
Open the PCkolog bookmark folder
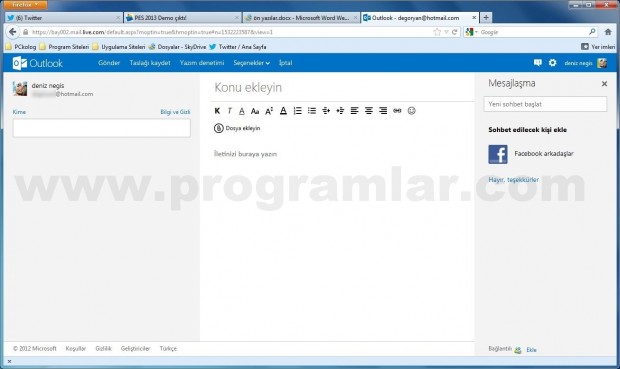point(21,47)
